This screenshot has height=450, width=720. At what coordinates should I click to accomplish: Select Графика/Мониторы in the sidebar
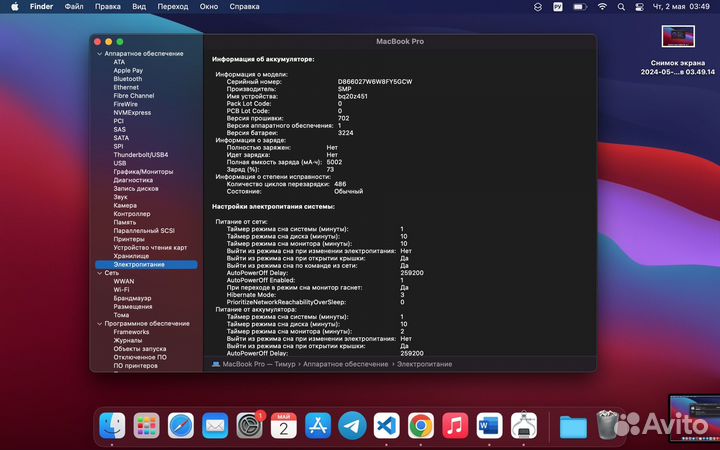(143, 172)
